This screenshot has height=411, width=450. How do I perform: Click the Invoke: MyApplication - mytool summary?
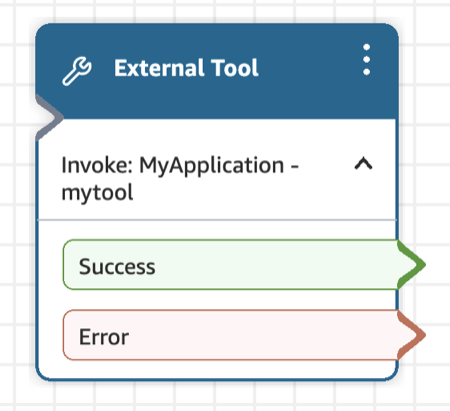[180, 179]
